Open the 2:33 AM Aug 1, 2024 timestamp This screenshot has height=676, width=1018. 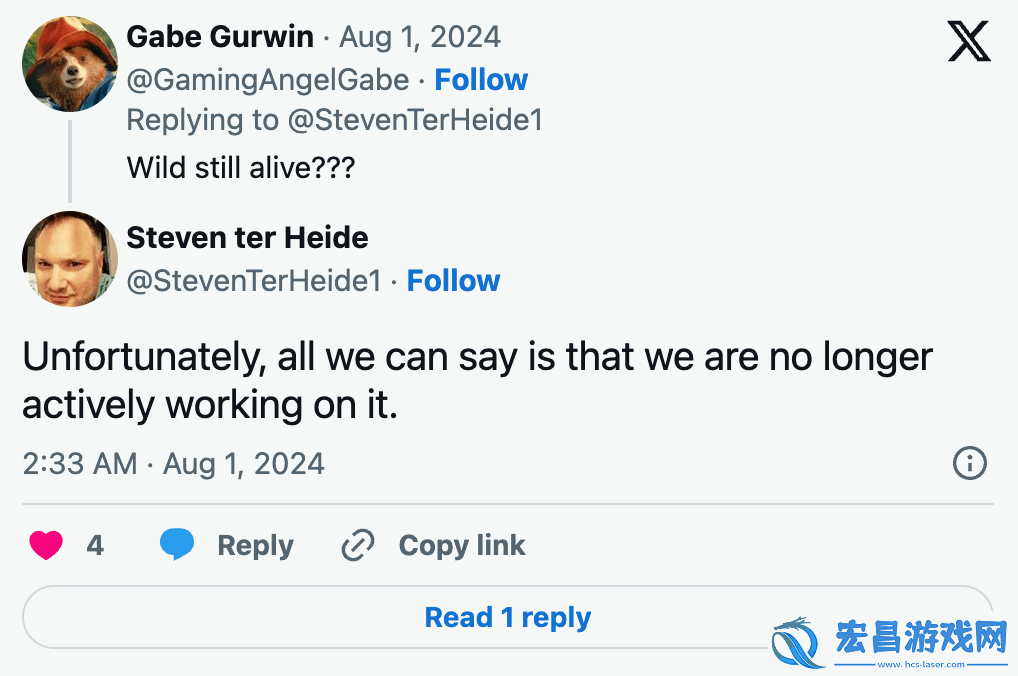[x=173, y=464]
